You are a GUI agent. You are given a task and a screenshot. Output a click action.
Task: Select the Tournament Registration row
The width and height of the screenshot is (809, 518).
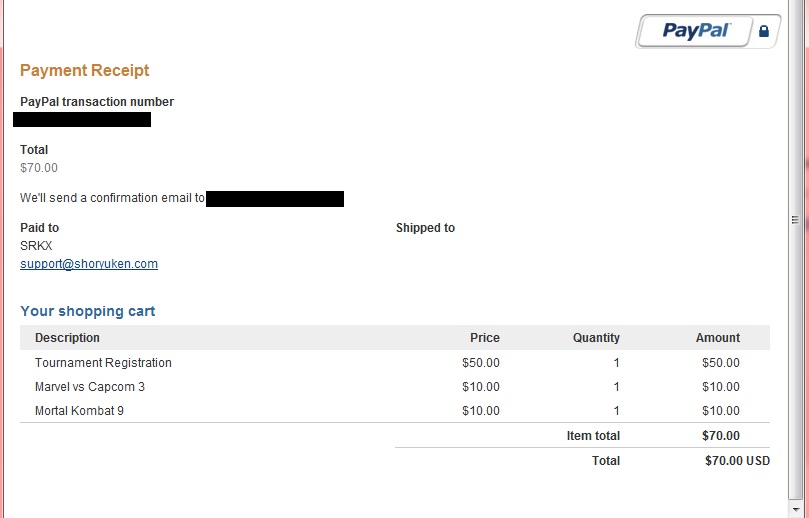coord(395,363)
